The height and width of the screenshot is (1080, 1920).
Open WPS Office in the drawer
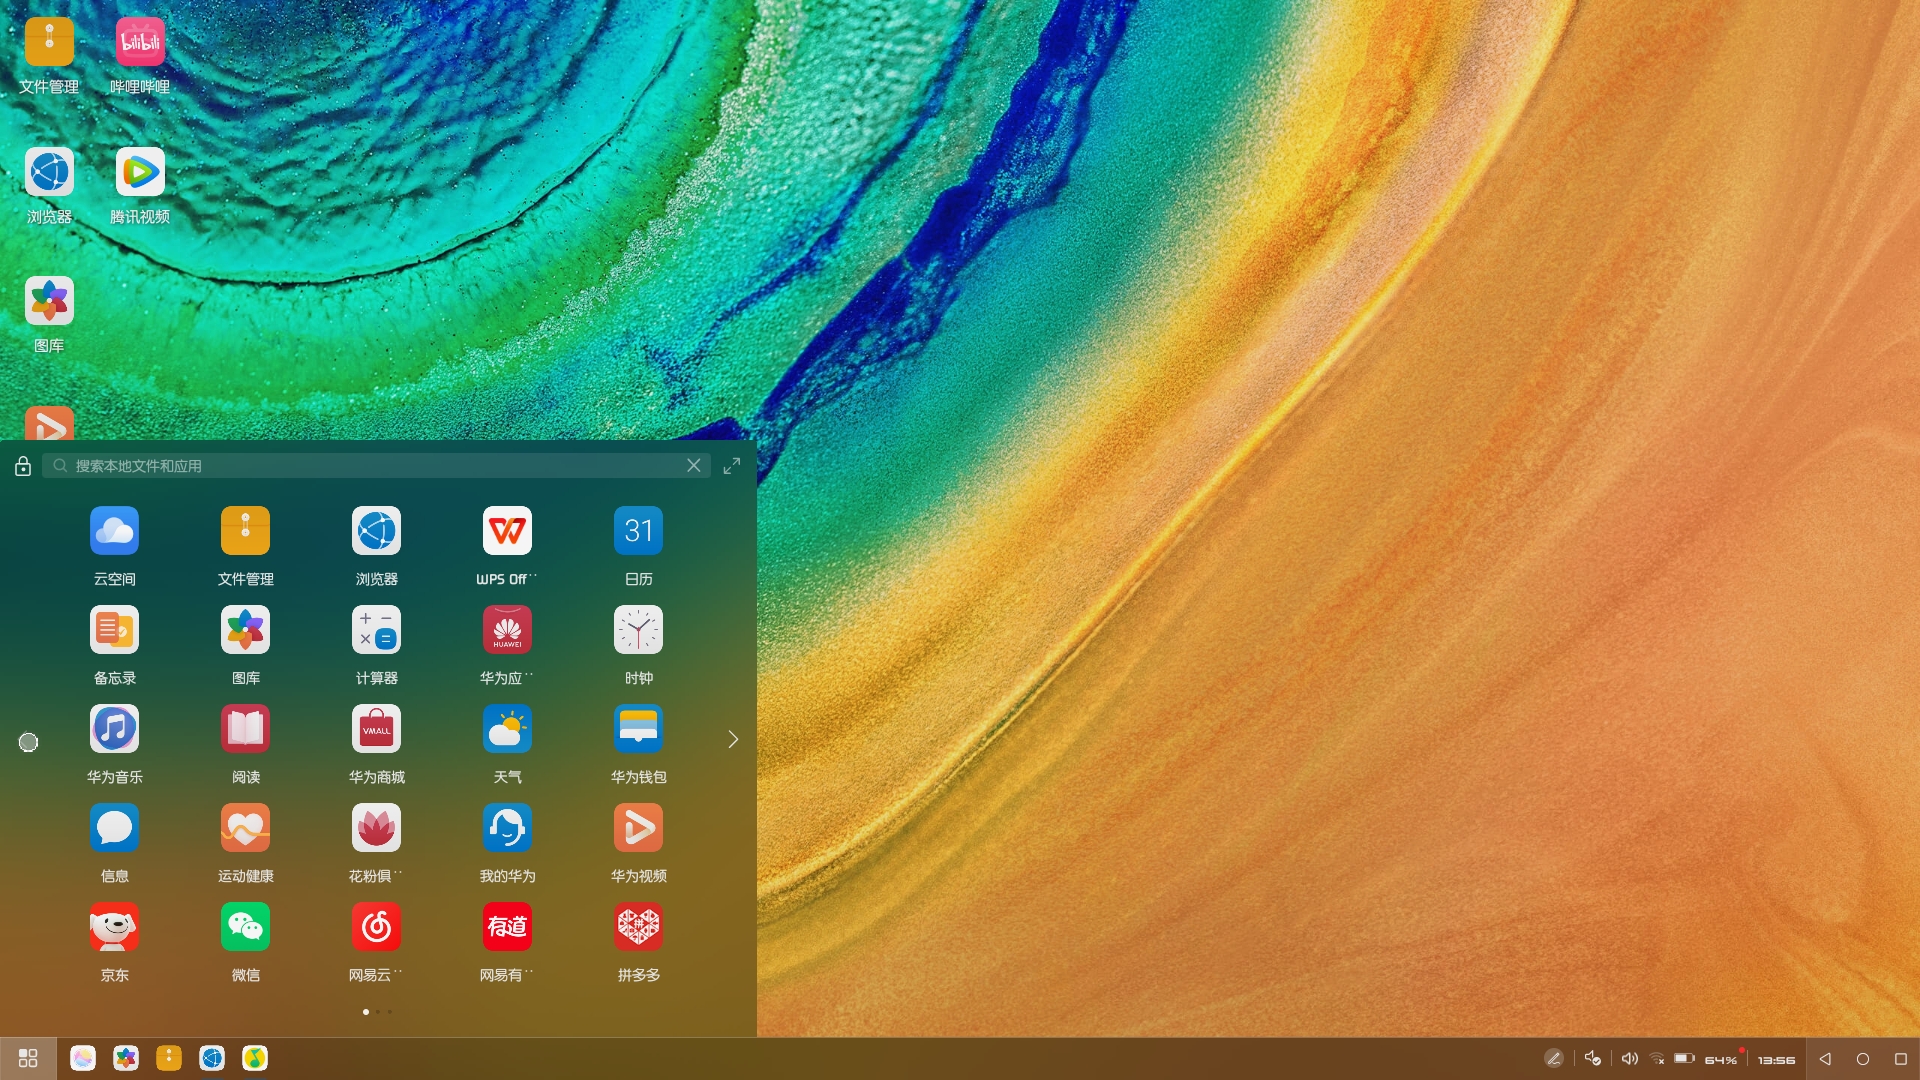coord(507,531)
